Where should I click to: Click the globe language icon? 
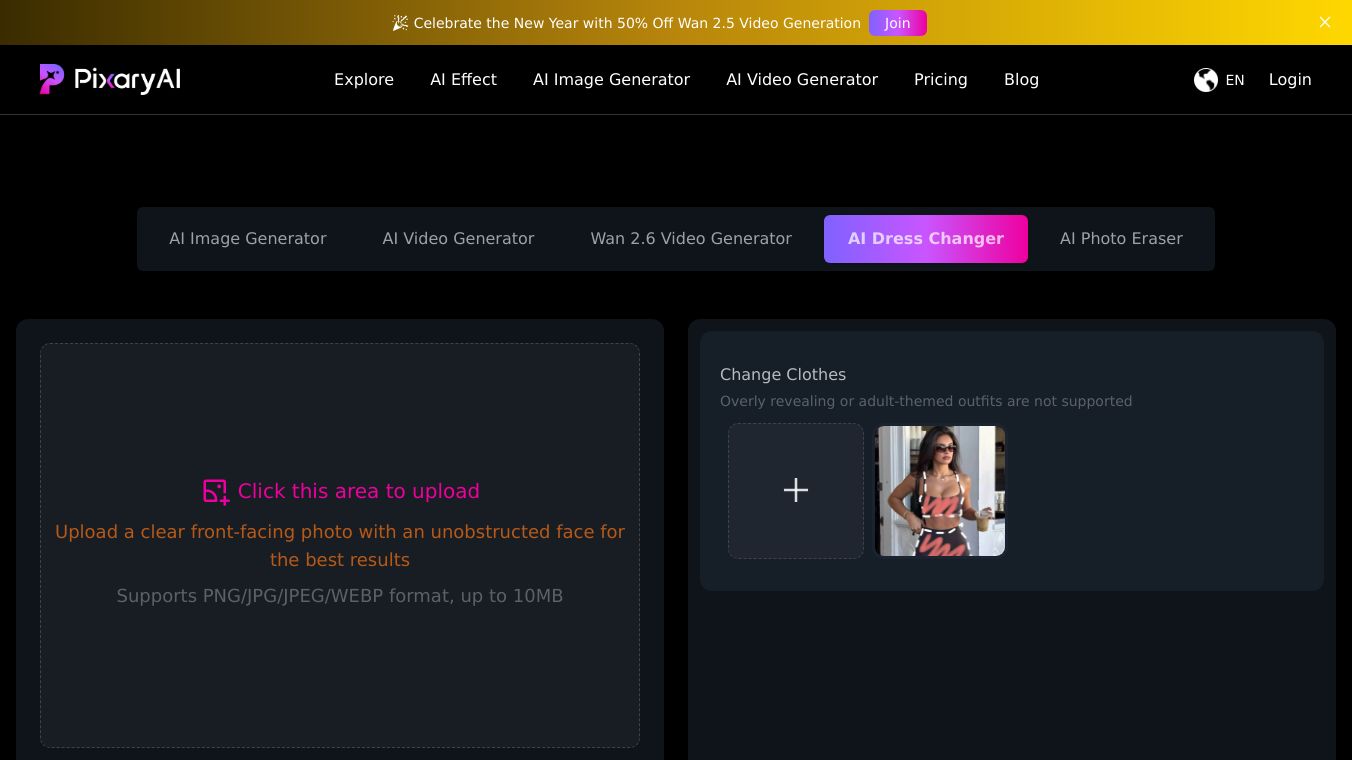pos(1205,80)
